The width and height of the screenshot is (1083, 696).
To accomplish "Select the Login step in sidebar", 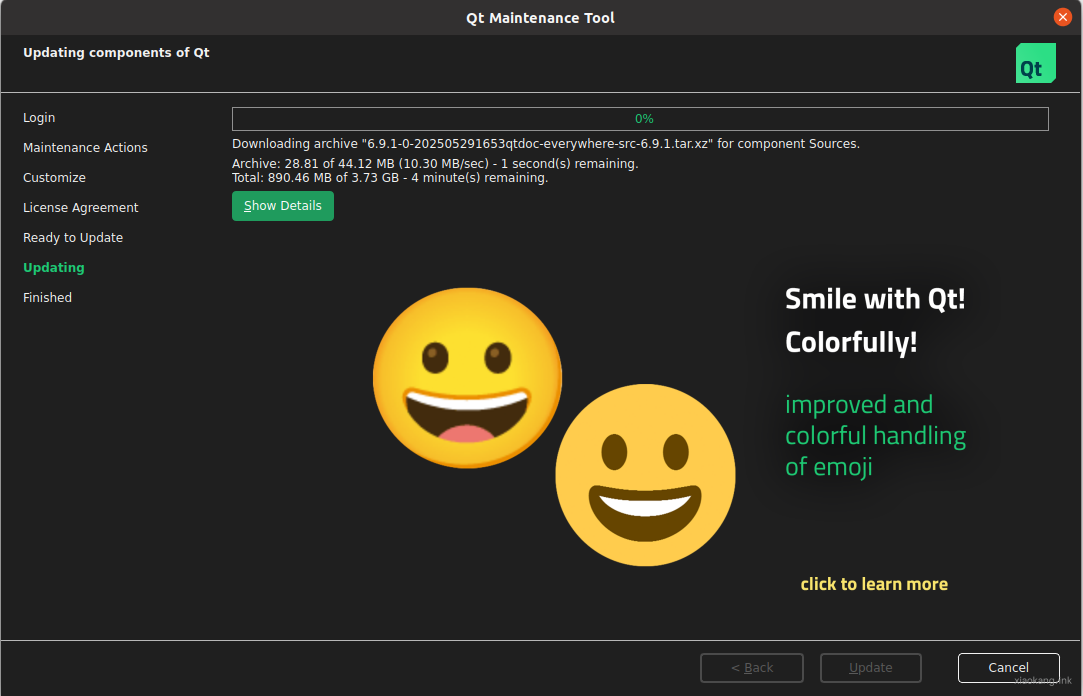I will [x=39, y=117].
